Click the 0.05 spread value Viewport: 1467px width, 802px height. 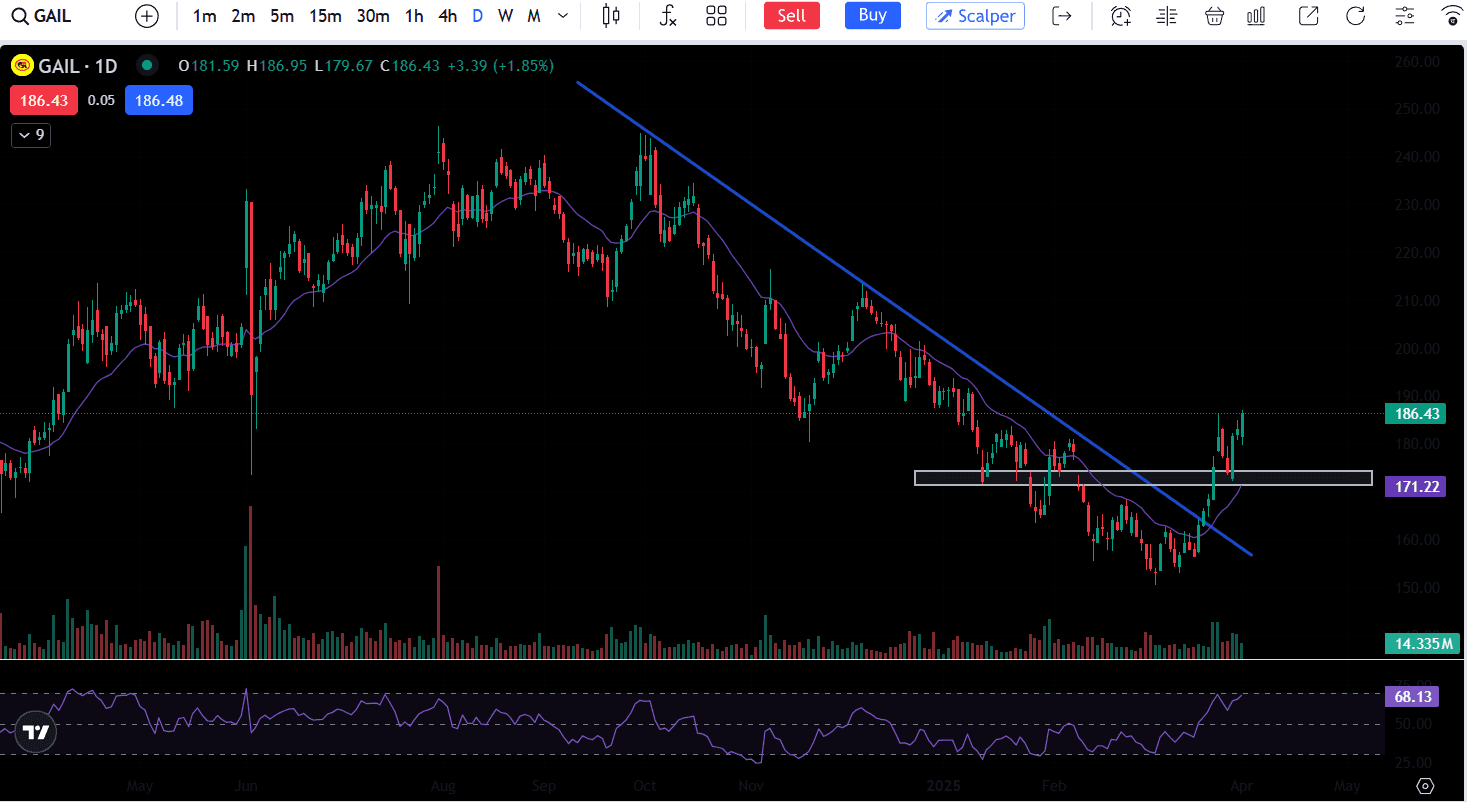pyautogui.click(x=101, y=101)
